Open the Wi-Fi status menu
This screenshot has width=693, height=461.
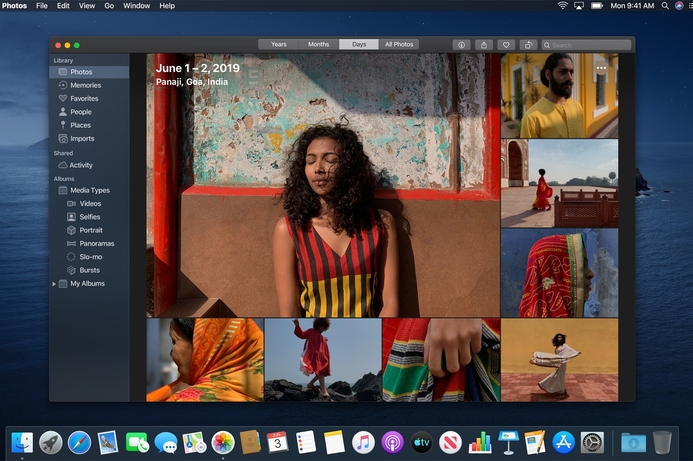[562, 6]
